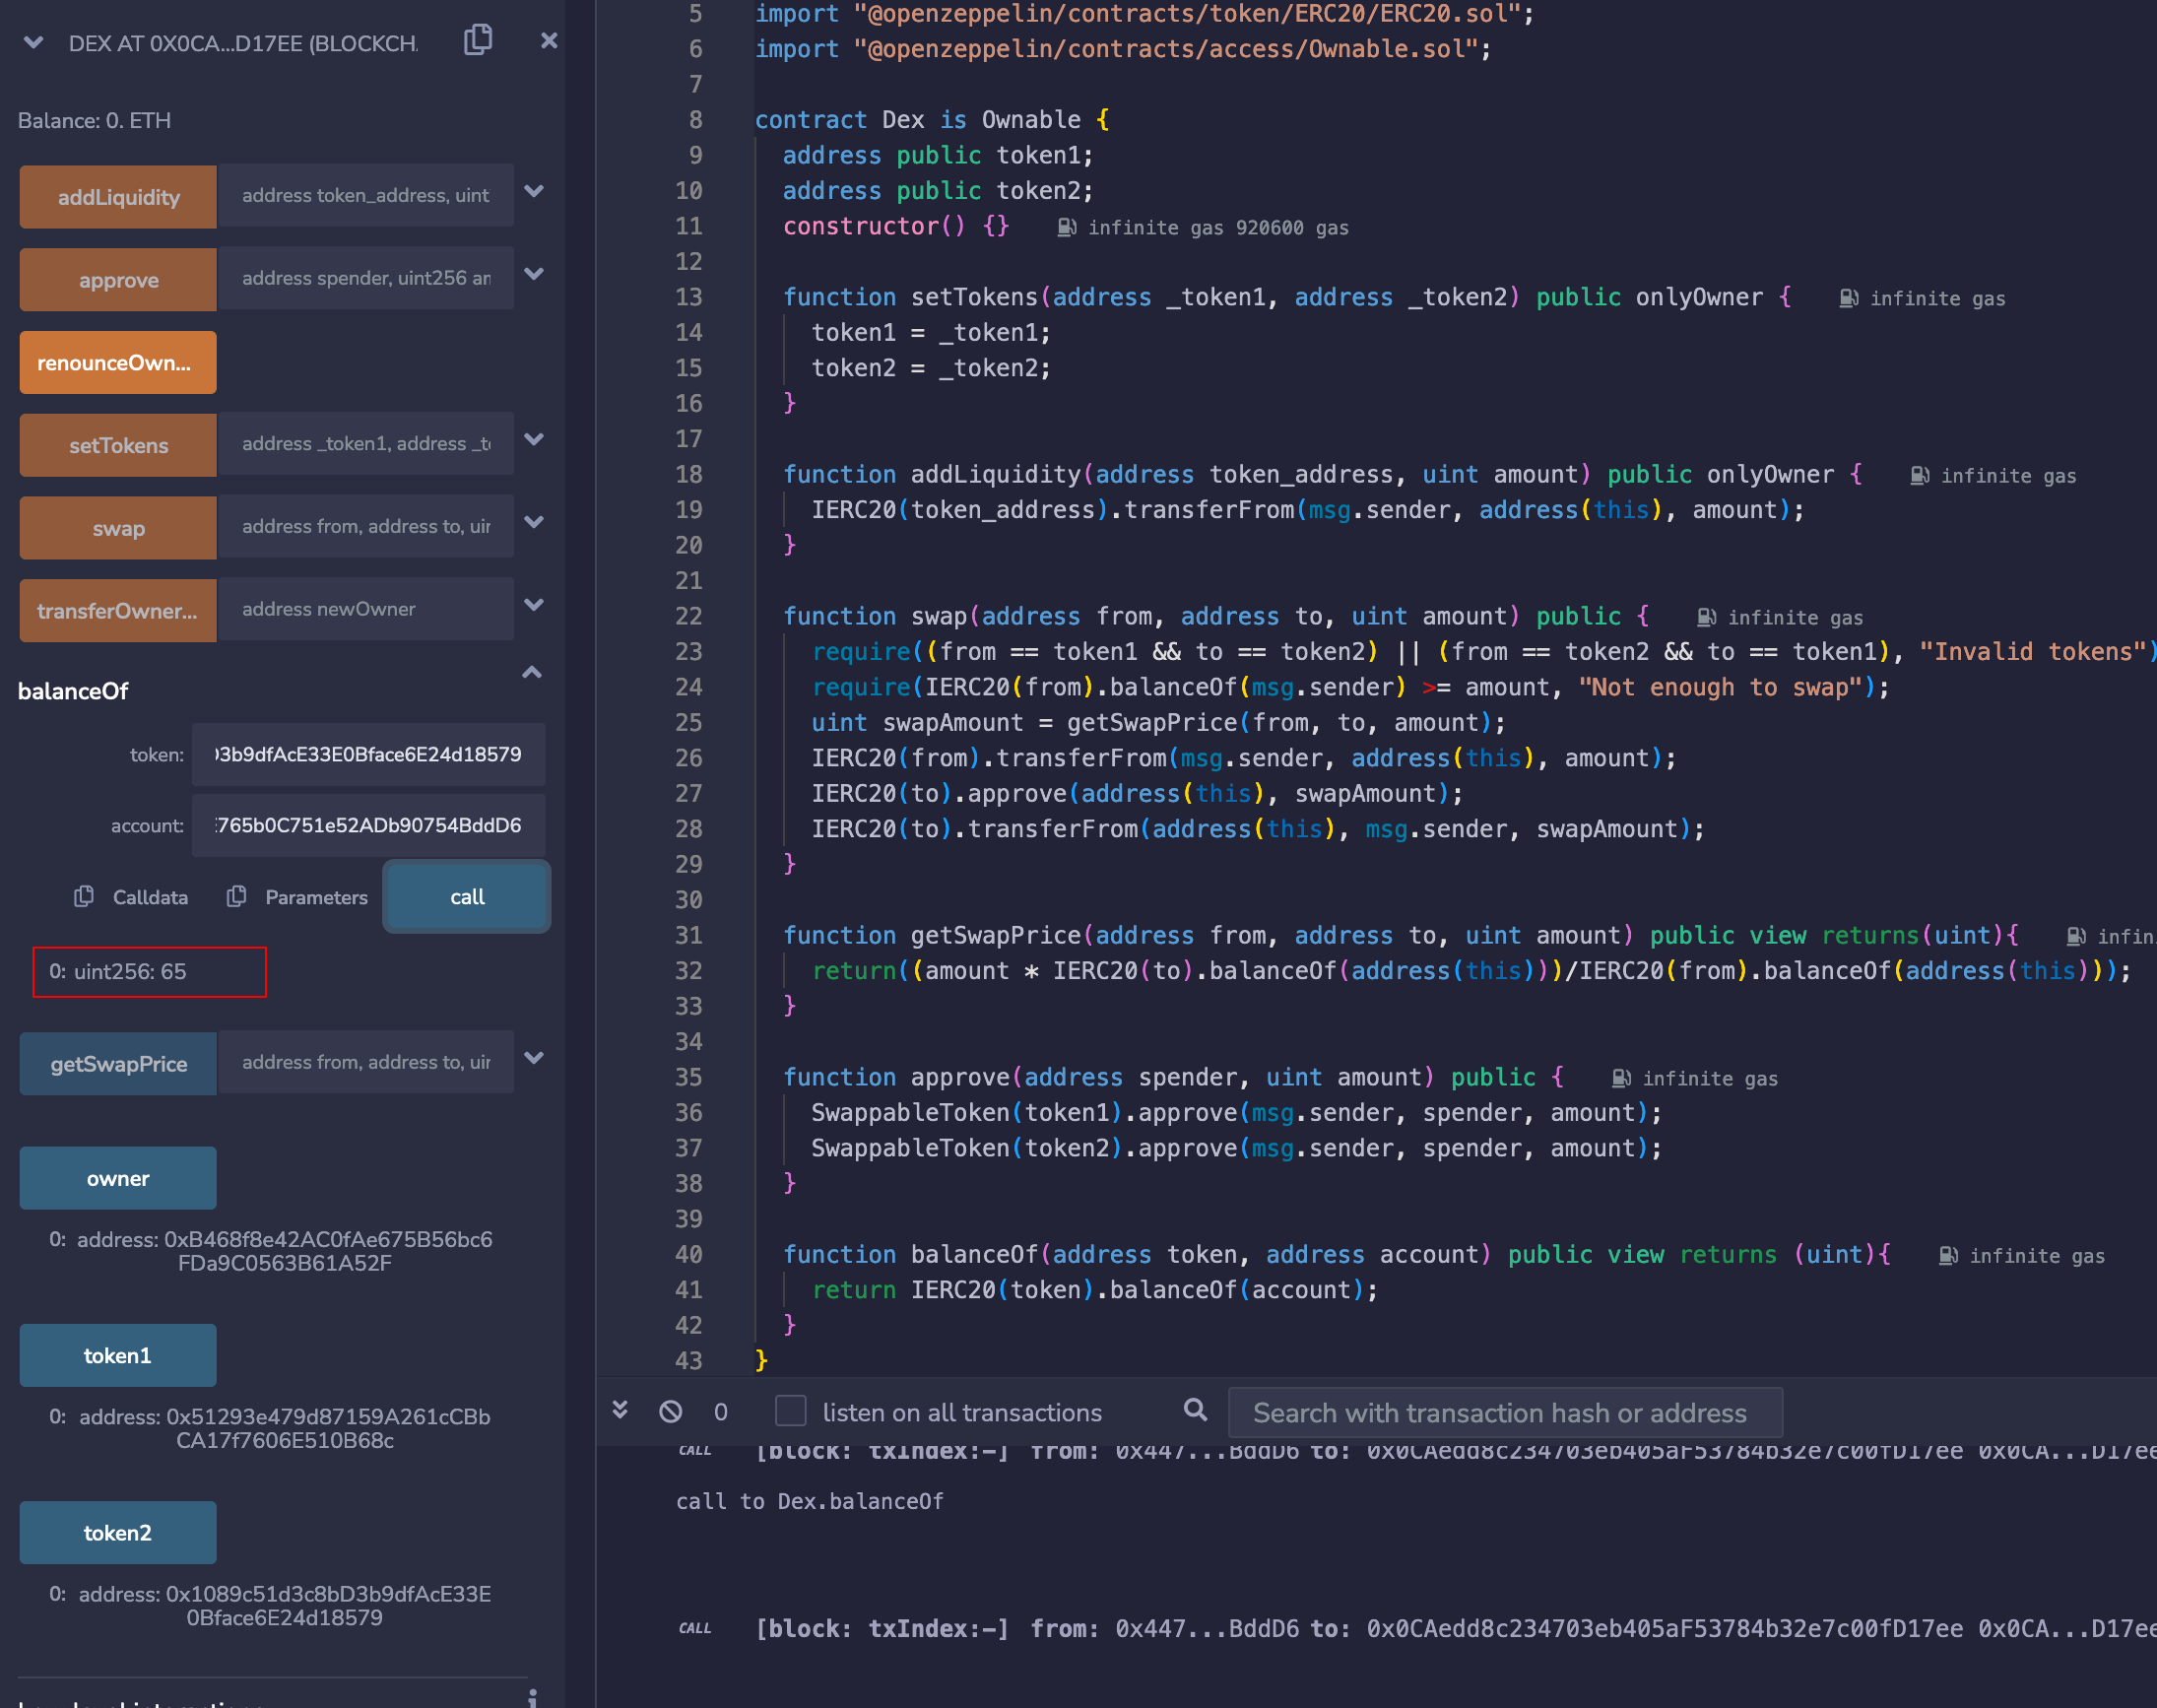Toggle the terminal panel collapse arrows
This screenshot has height=1708, width=2157.
(x=620, y=1411)
